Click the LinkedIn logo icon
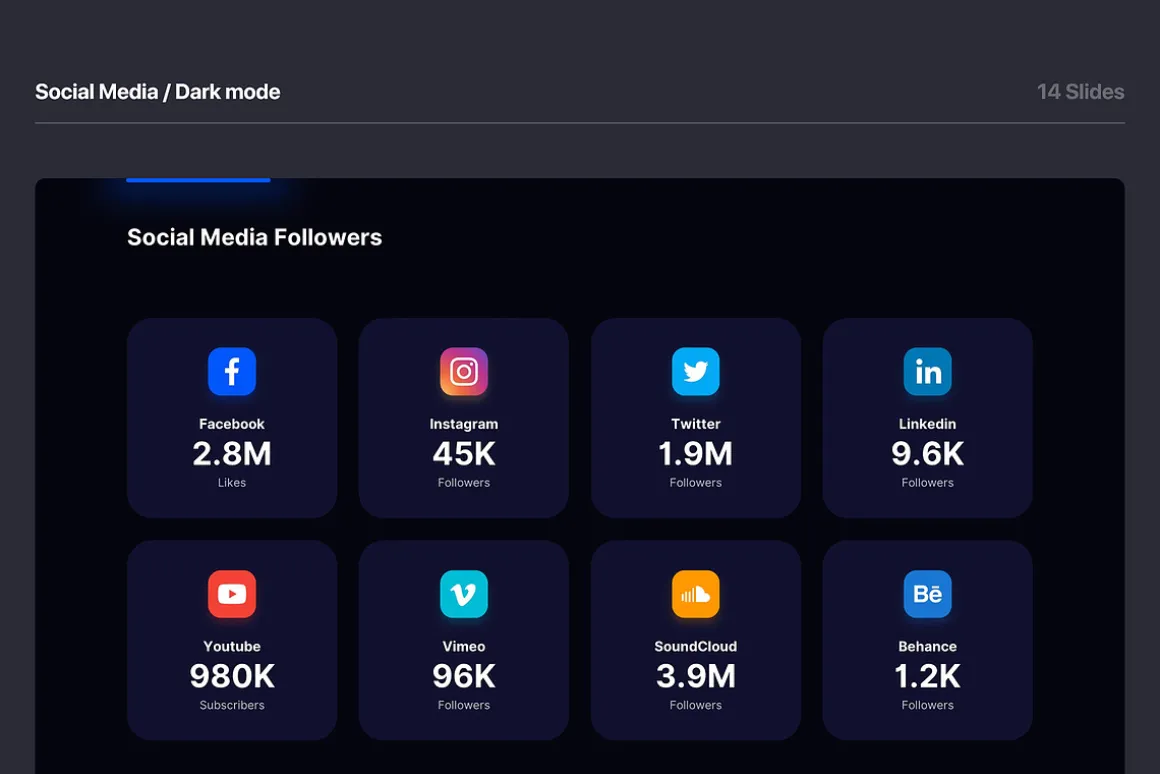Viewport: 1160px width, 774px height. pos(928,371)
